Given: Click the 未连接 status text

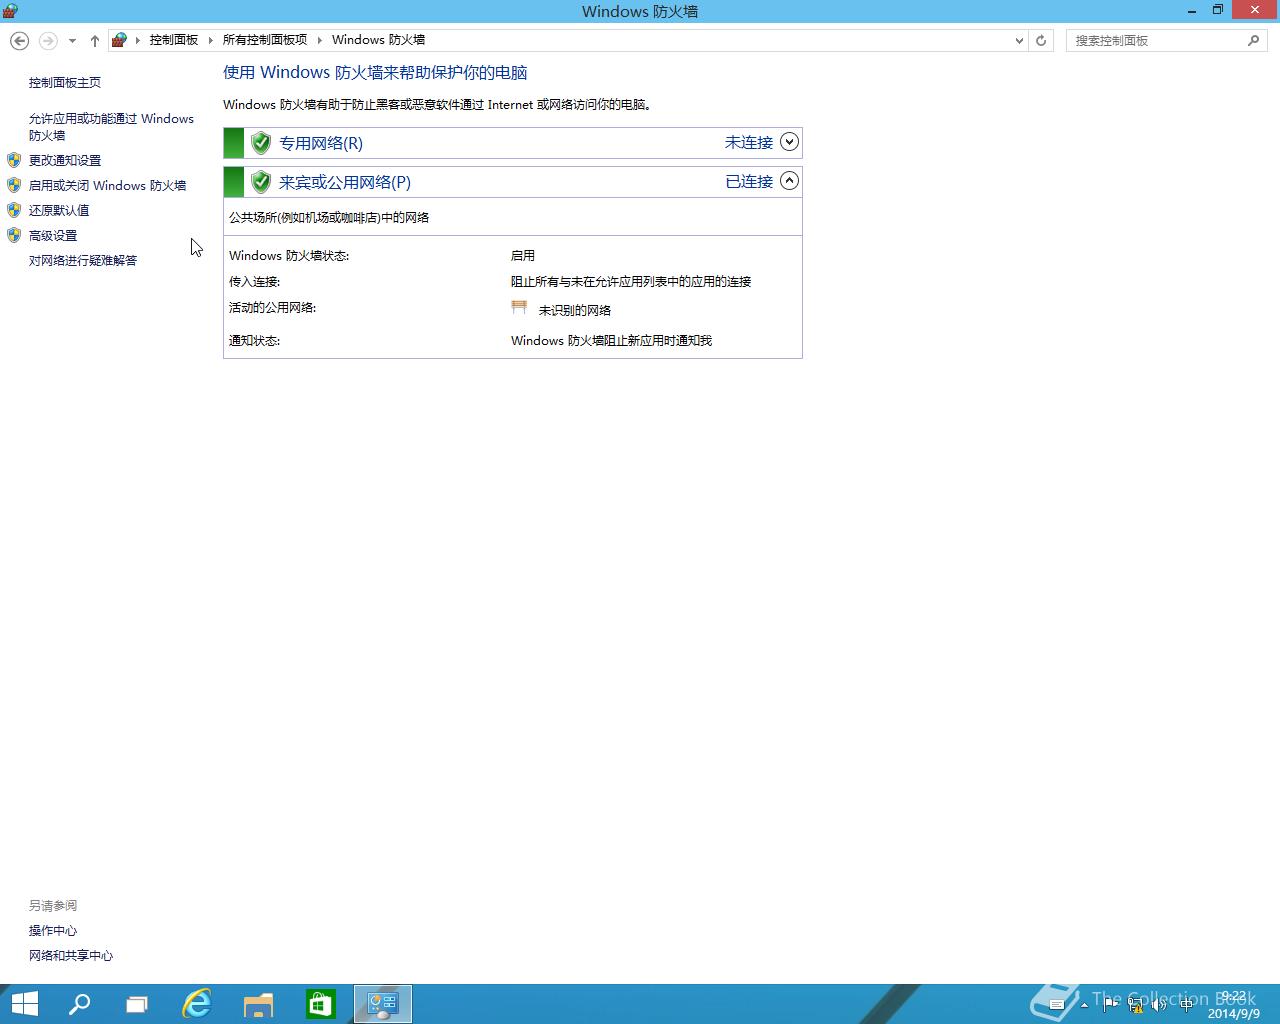Looking at the screenshot, I should tap(749, 142).
